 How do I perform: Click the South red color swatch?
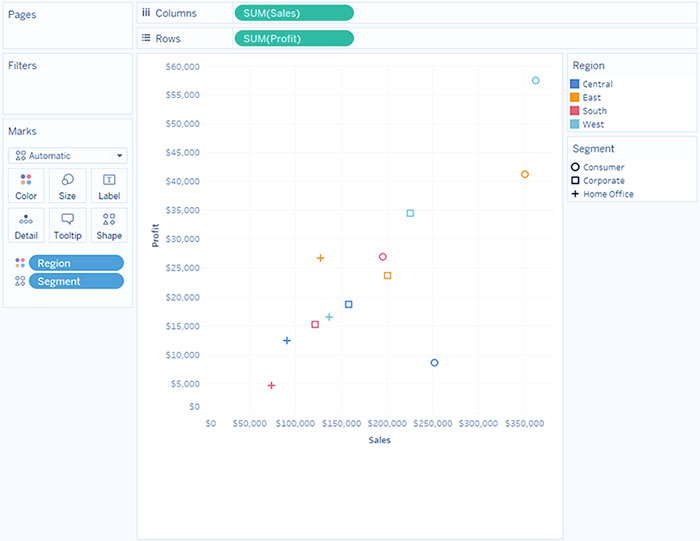coord(575,111)
